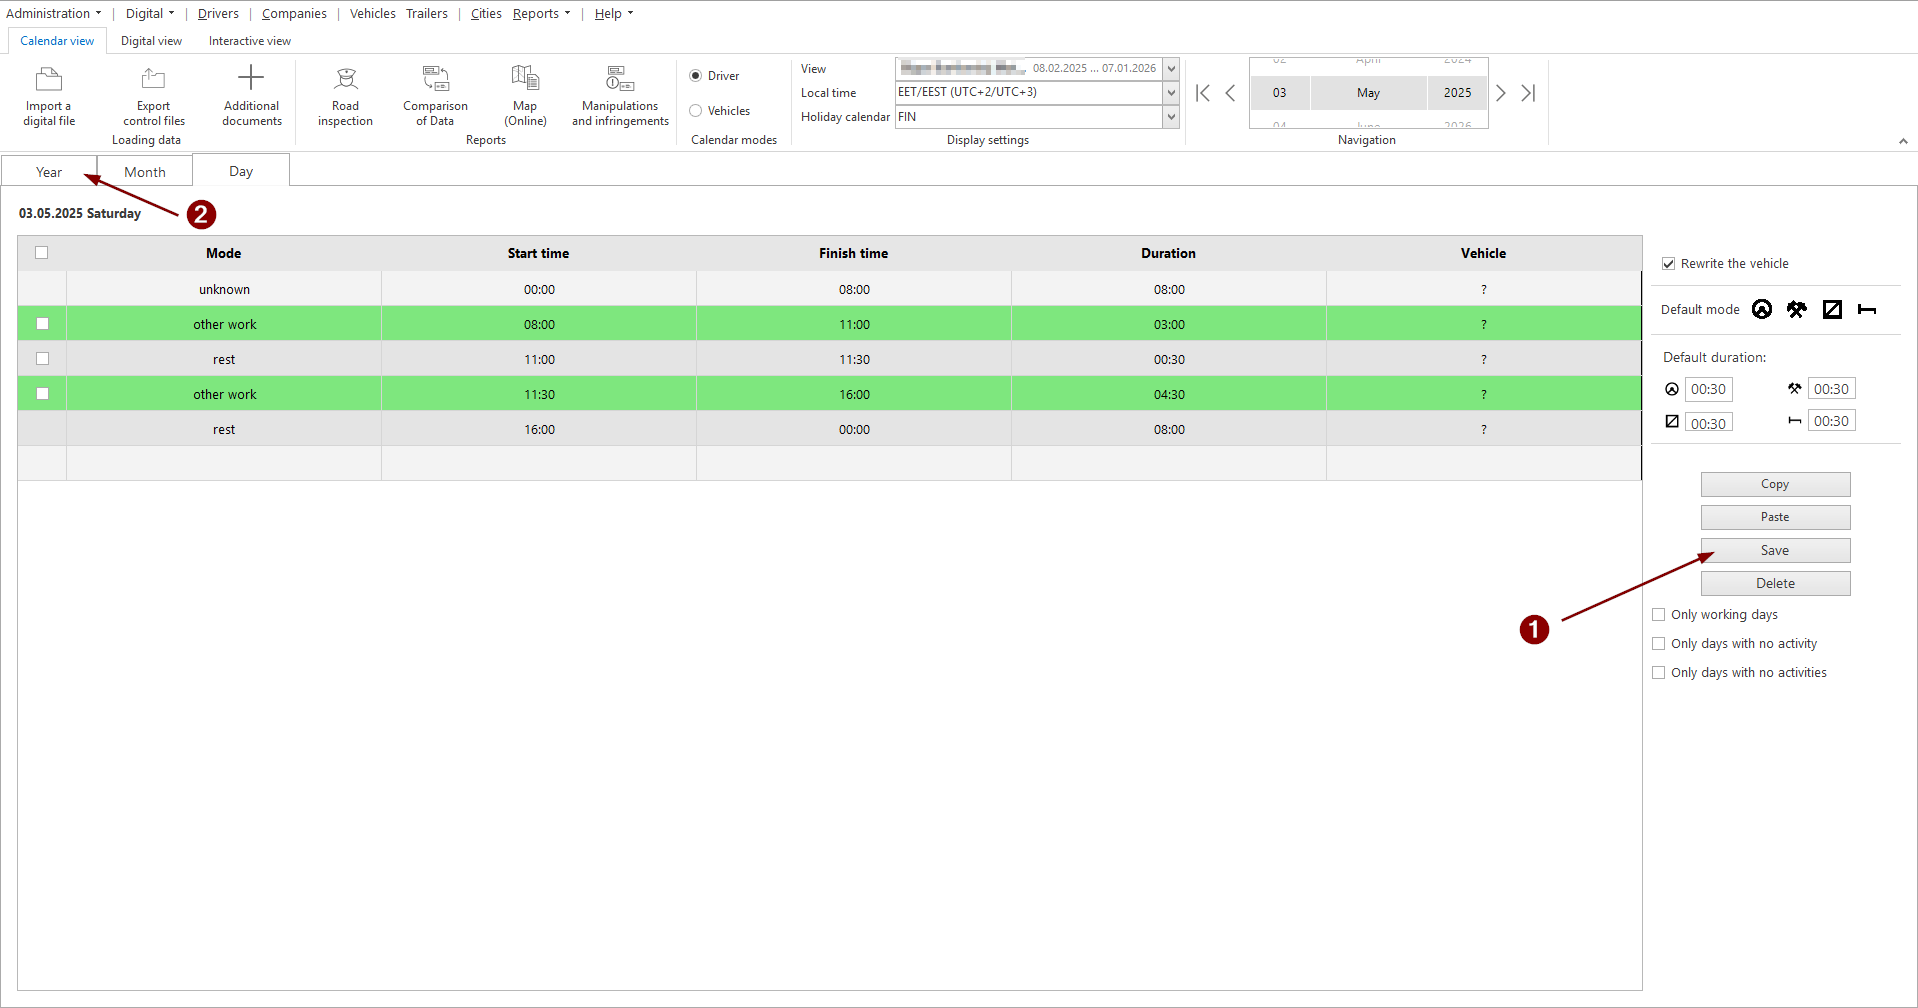Switch to Day tab

[241, 171]
